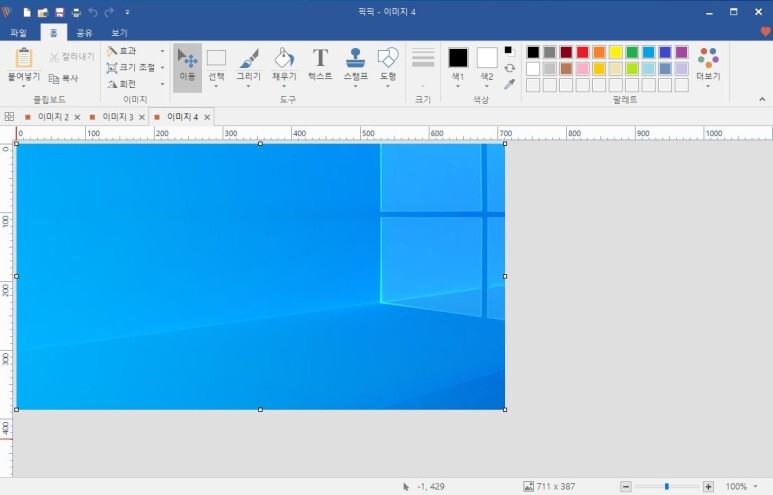Screen dimensions: 773x495
Task: Select the 스탬프 stamp tool
Action: point(355,62)
